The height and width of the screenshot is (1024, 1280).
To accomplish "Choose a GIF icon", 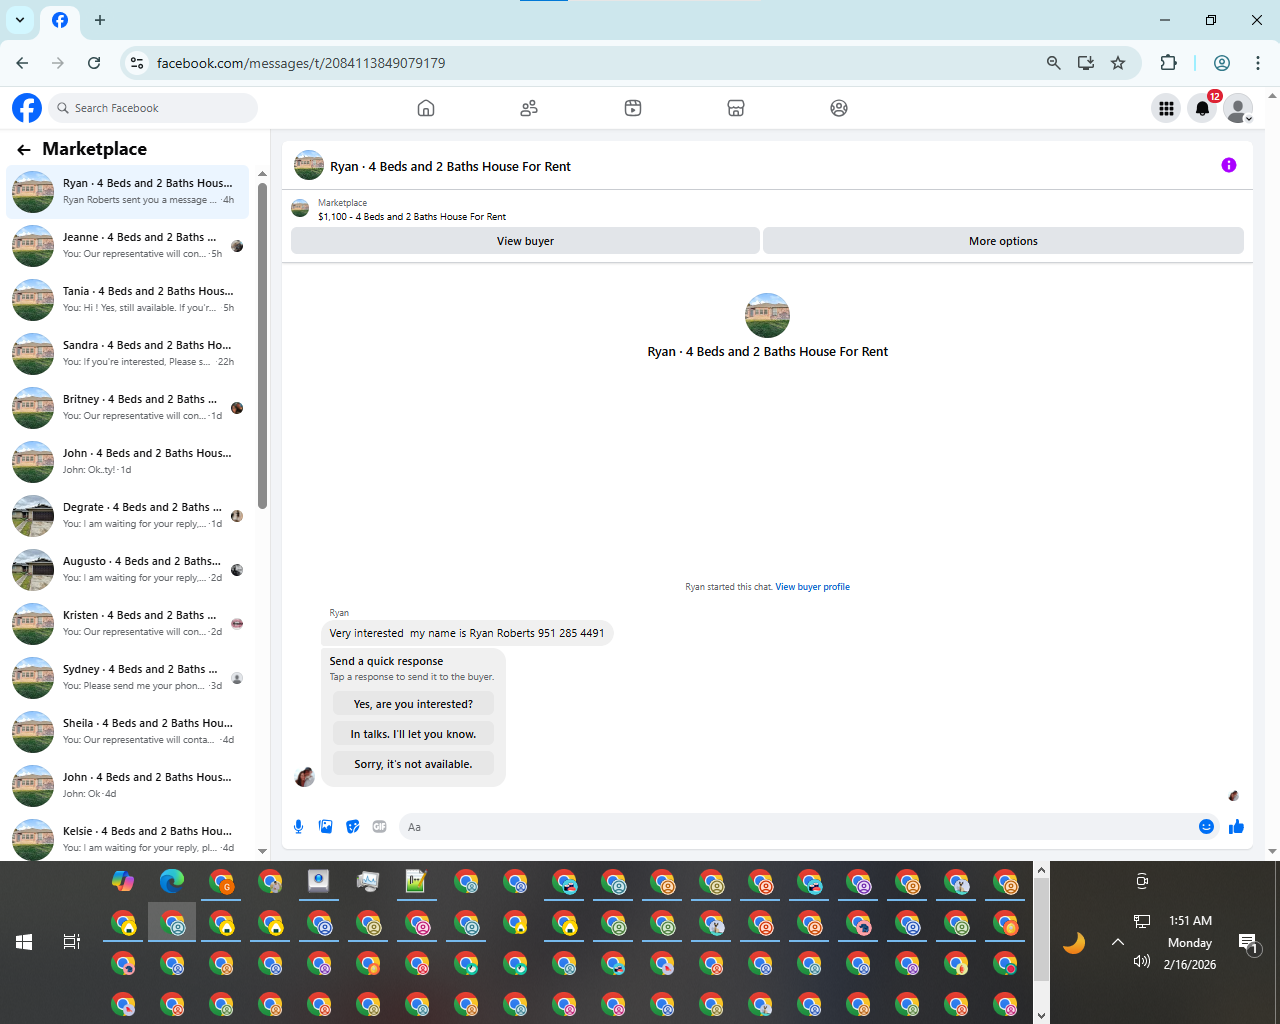I will 380,826.
